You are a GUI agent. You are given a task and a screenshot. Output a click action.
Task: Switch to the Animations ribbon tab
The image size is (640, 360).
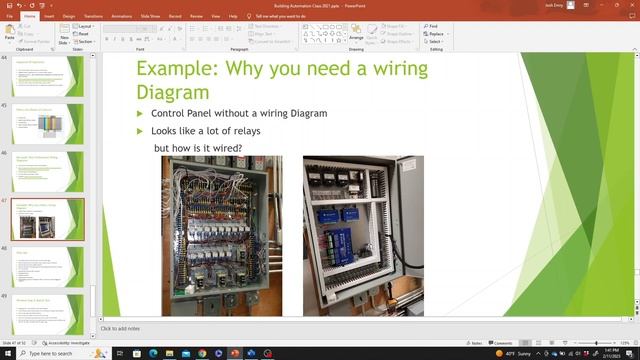122,16
